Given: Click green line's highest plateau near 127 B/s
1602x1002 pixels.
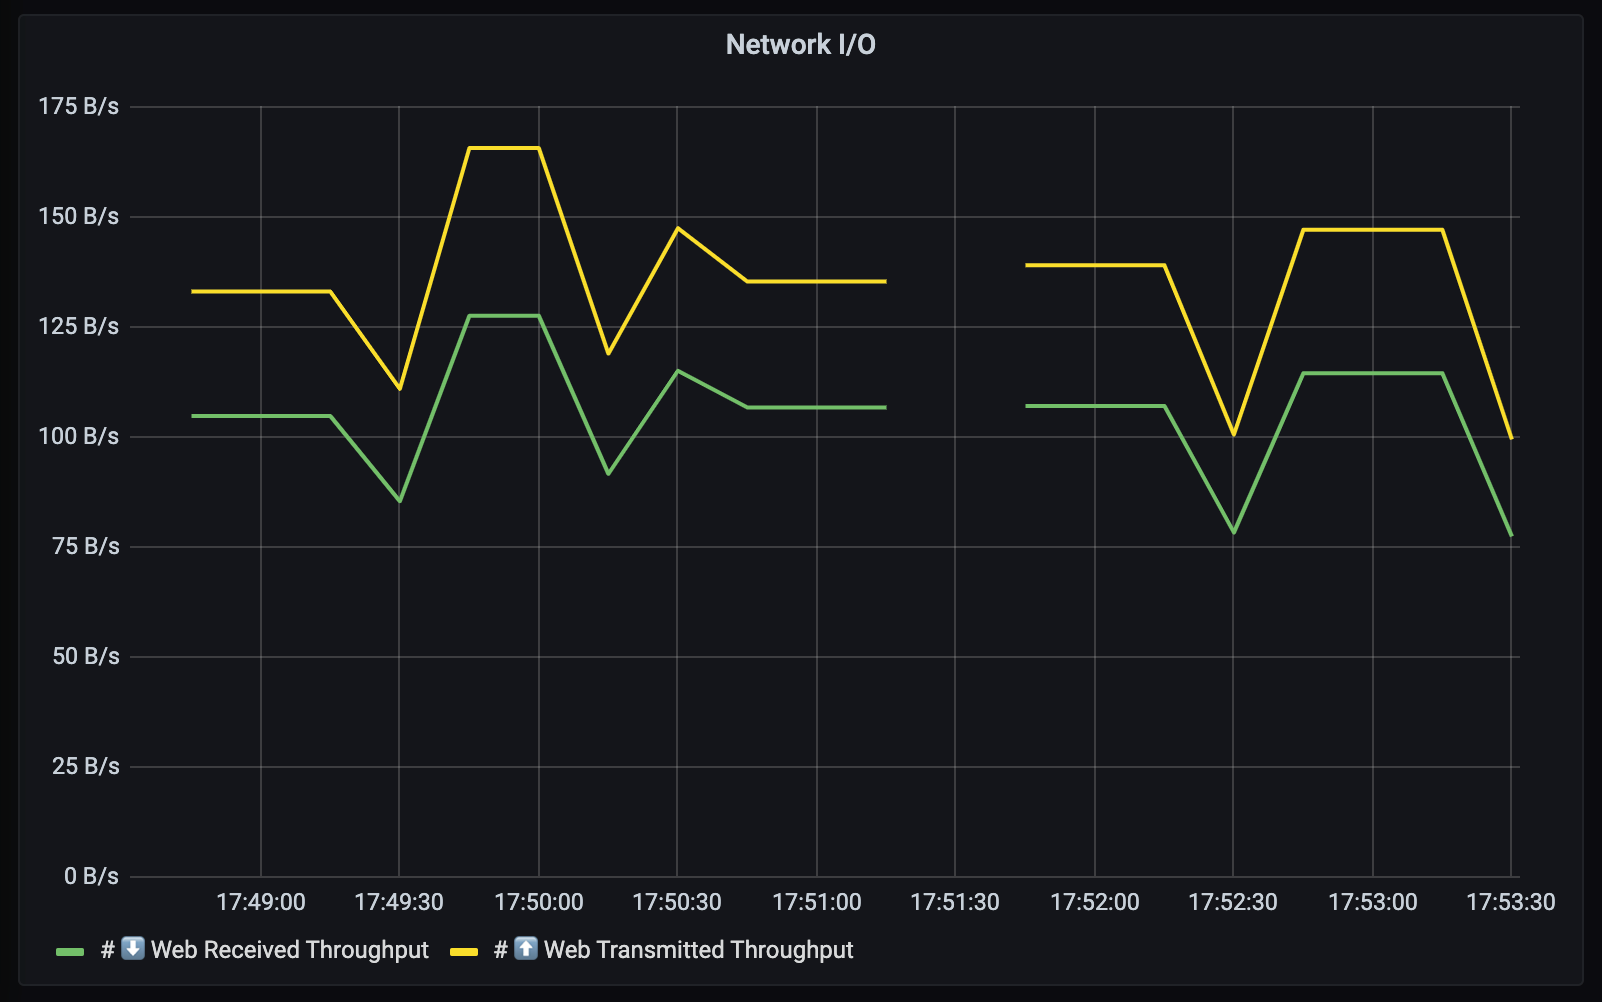Looking at the screenshot, I should (504, 316).
